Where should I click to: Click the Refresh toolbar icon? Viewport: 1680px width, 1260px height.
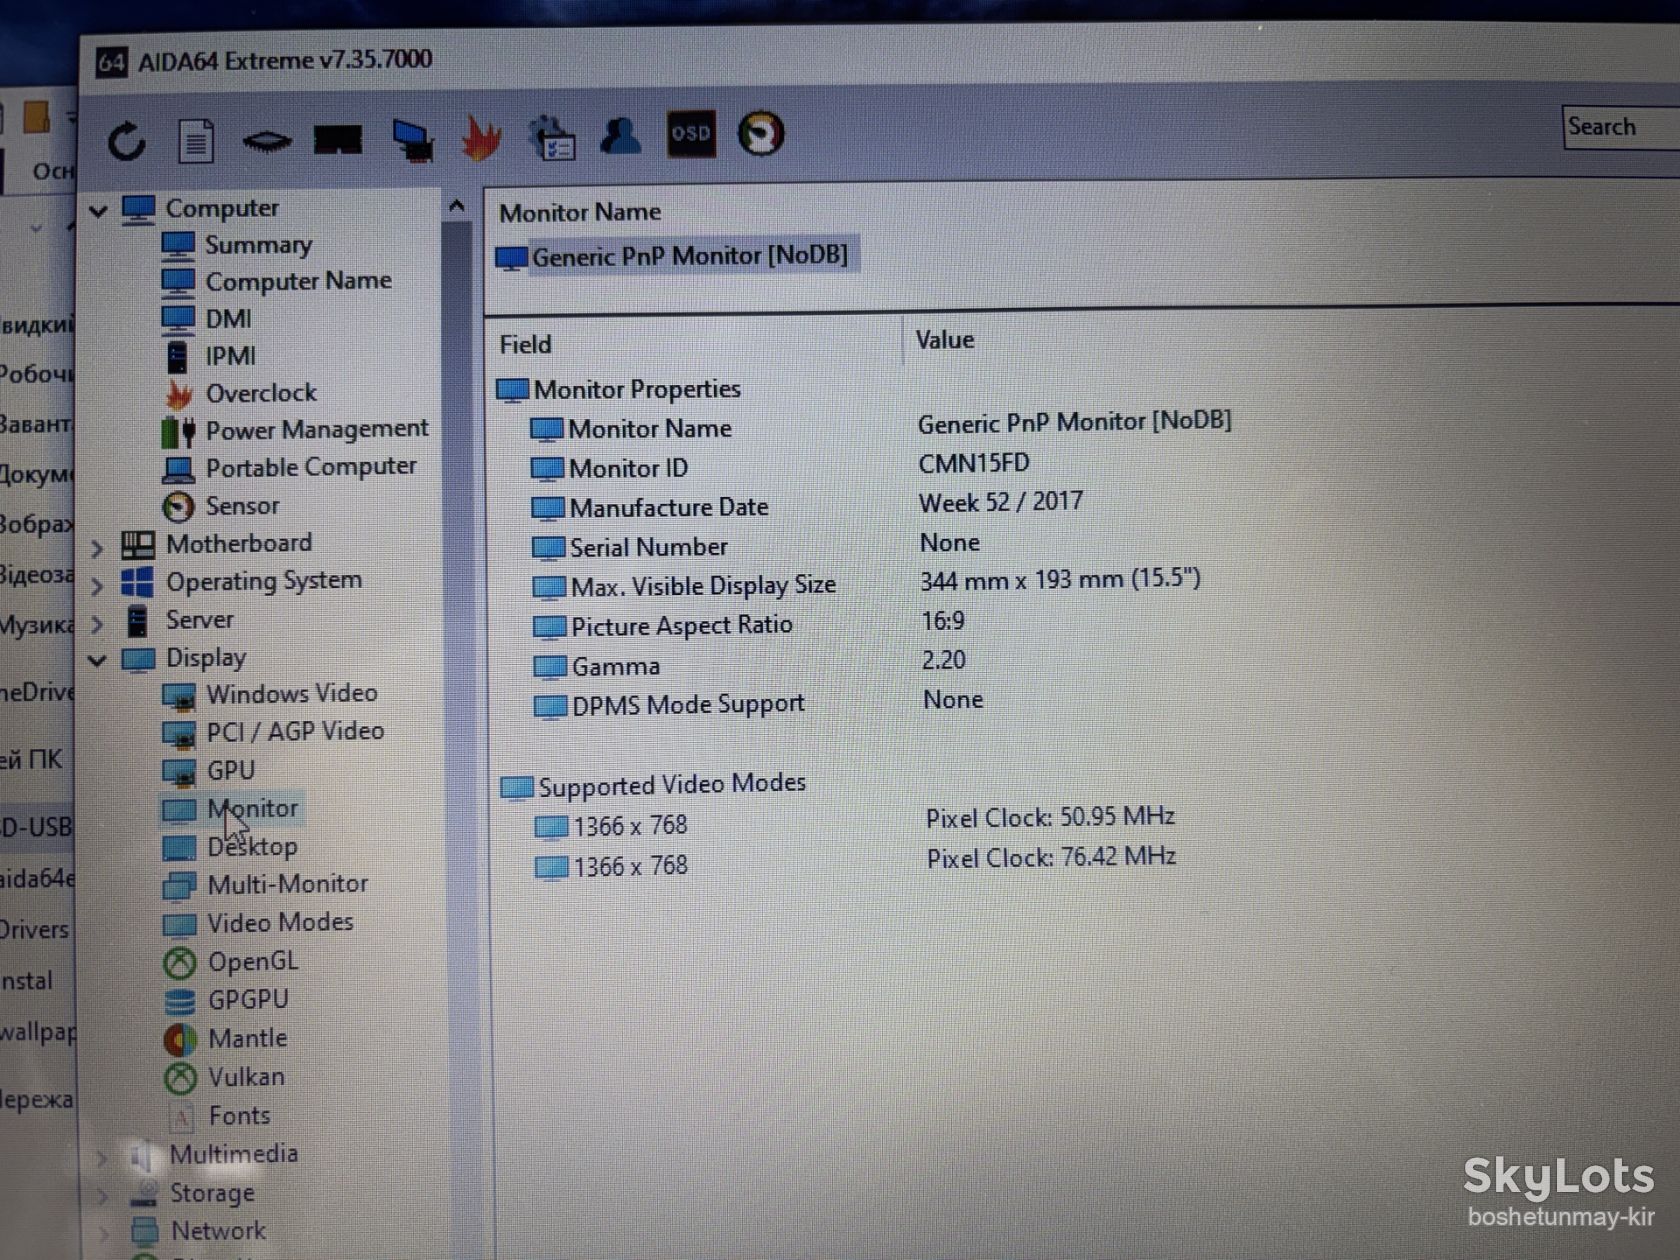point(126,141)
